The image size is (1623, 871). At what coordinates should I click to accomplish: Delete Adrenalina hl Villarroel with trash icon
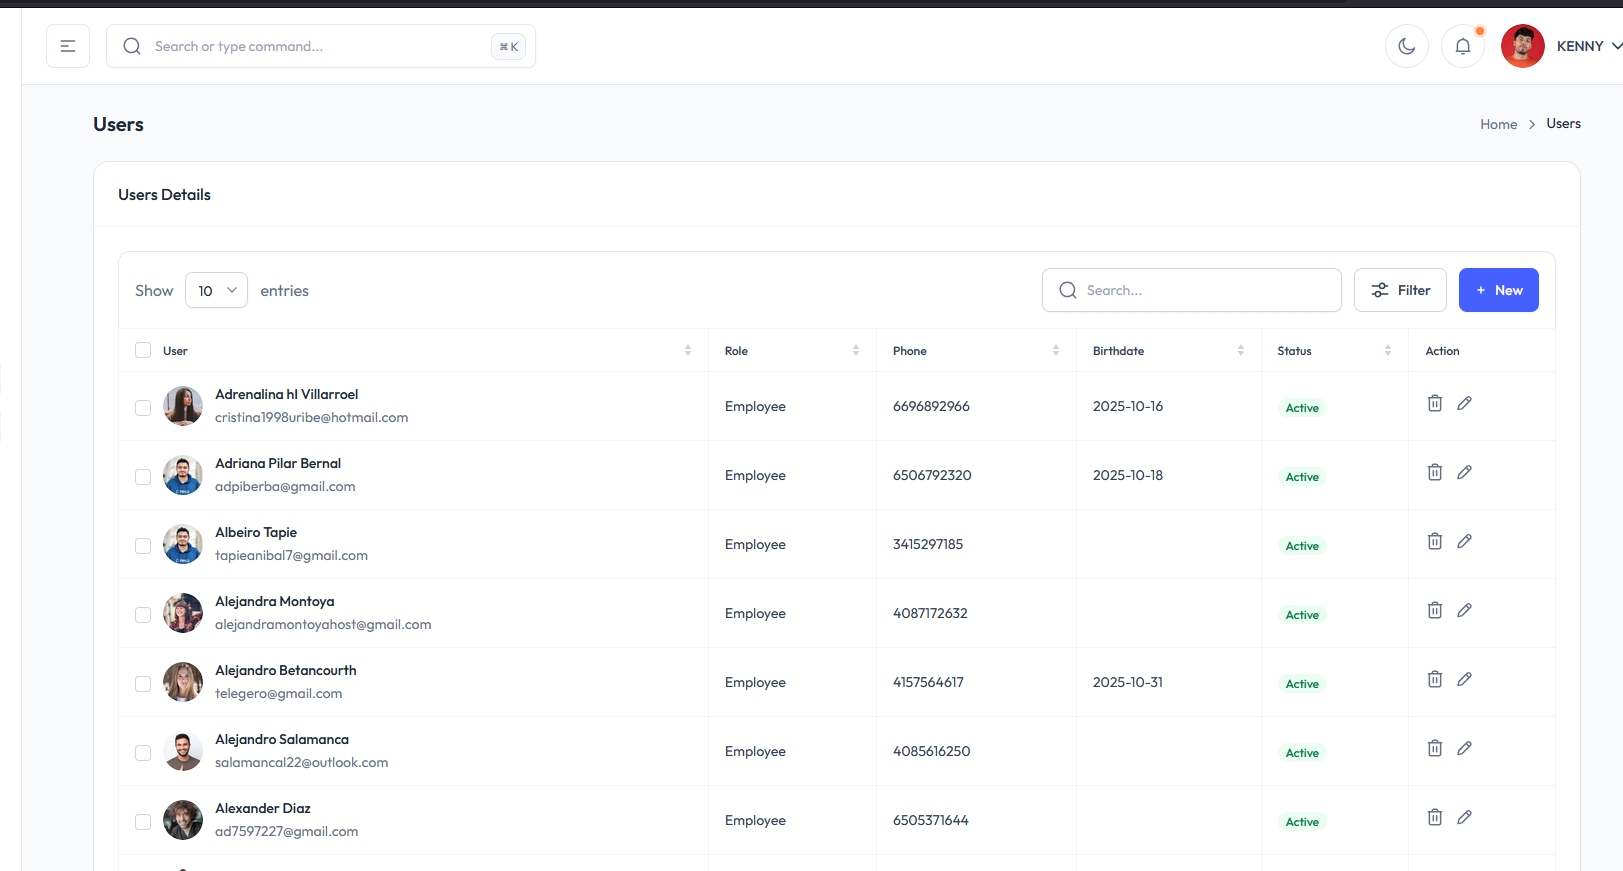click(x=1434, y=403)
